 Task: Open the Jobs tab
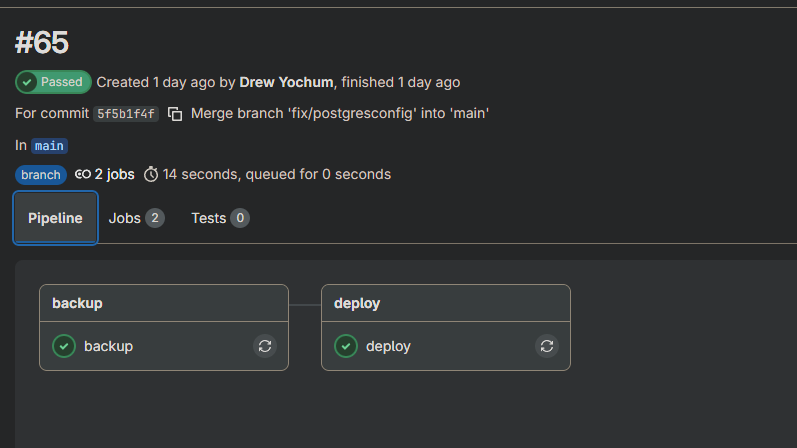click(136, 218)
